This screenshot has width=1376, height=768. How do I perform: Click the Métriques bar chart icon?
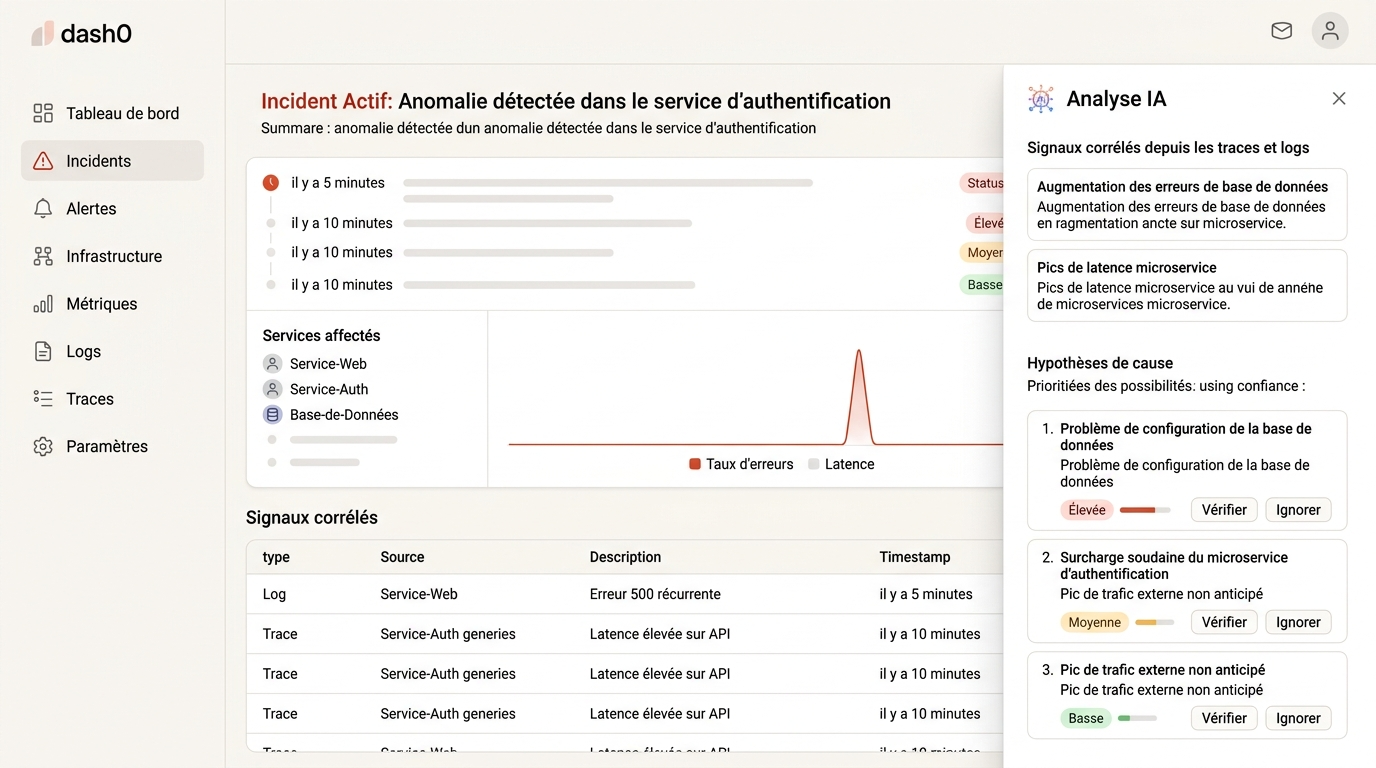[43, 304]
